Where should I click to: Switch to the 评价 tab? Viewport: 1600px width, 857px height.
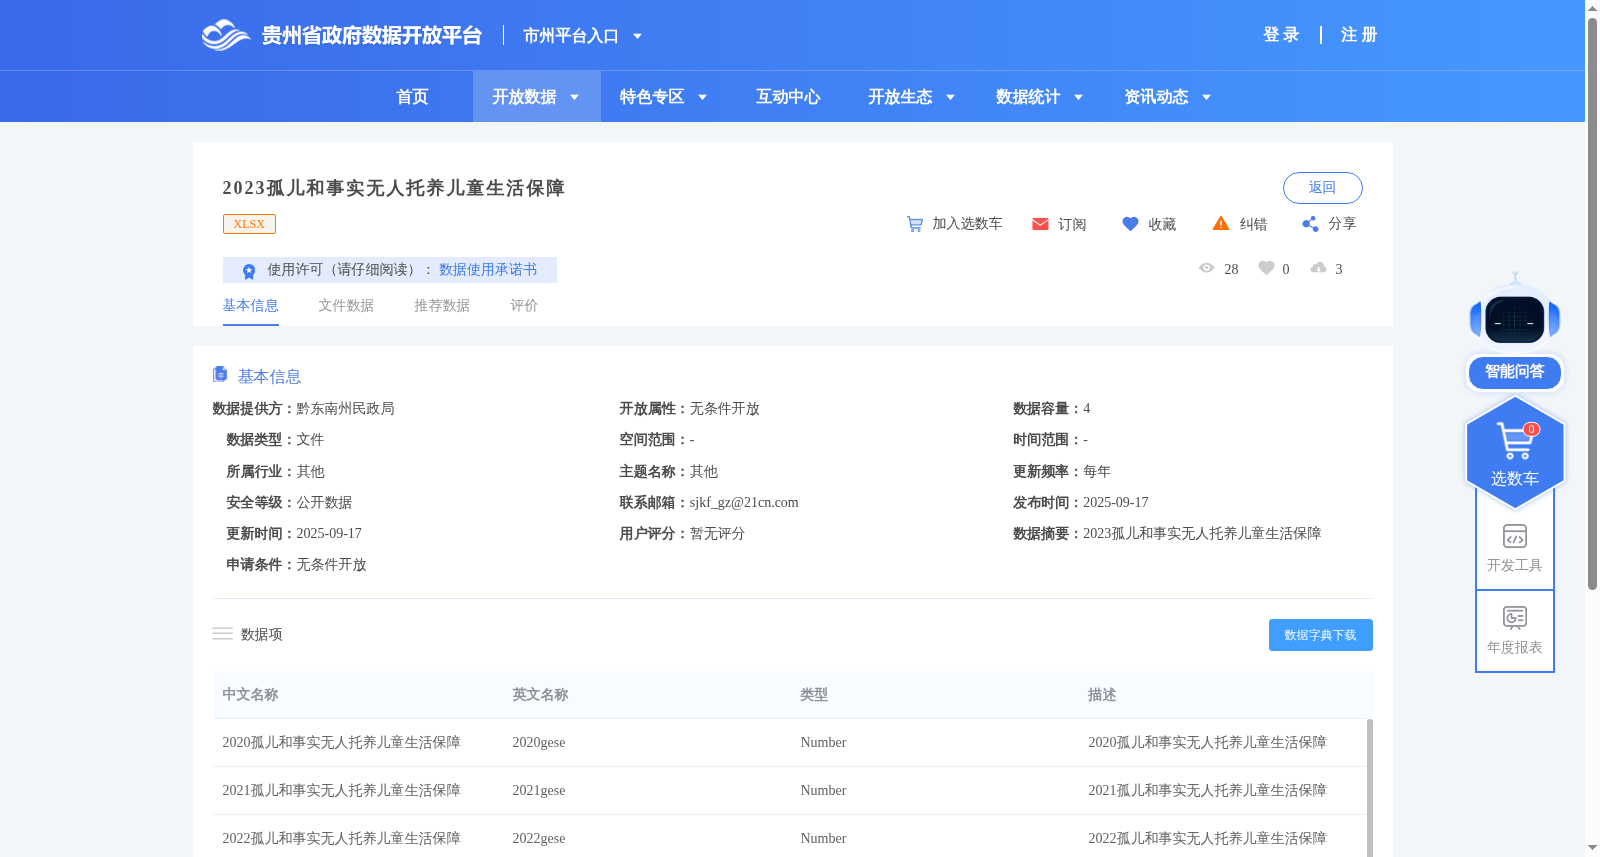pyautogui.click(x=524, y=305)
